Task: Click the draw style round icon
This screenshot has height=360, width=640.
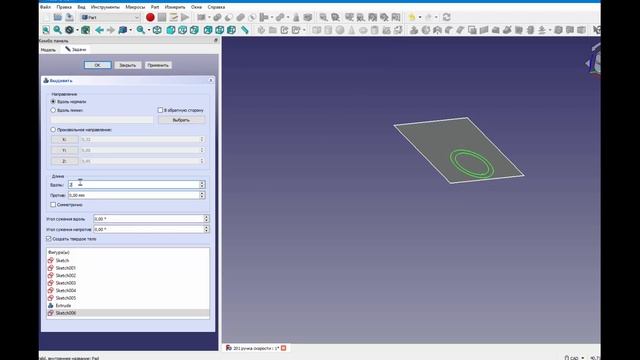Action: pos(69,30)
